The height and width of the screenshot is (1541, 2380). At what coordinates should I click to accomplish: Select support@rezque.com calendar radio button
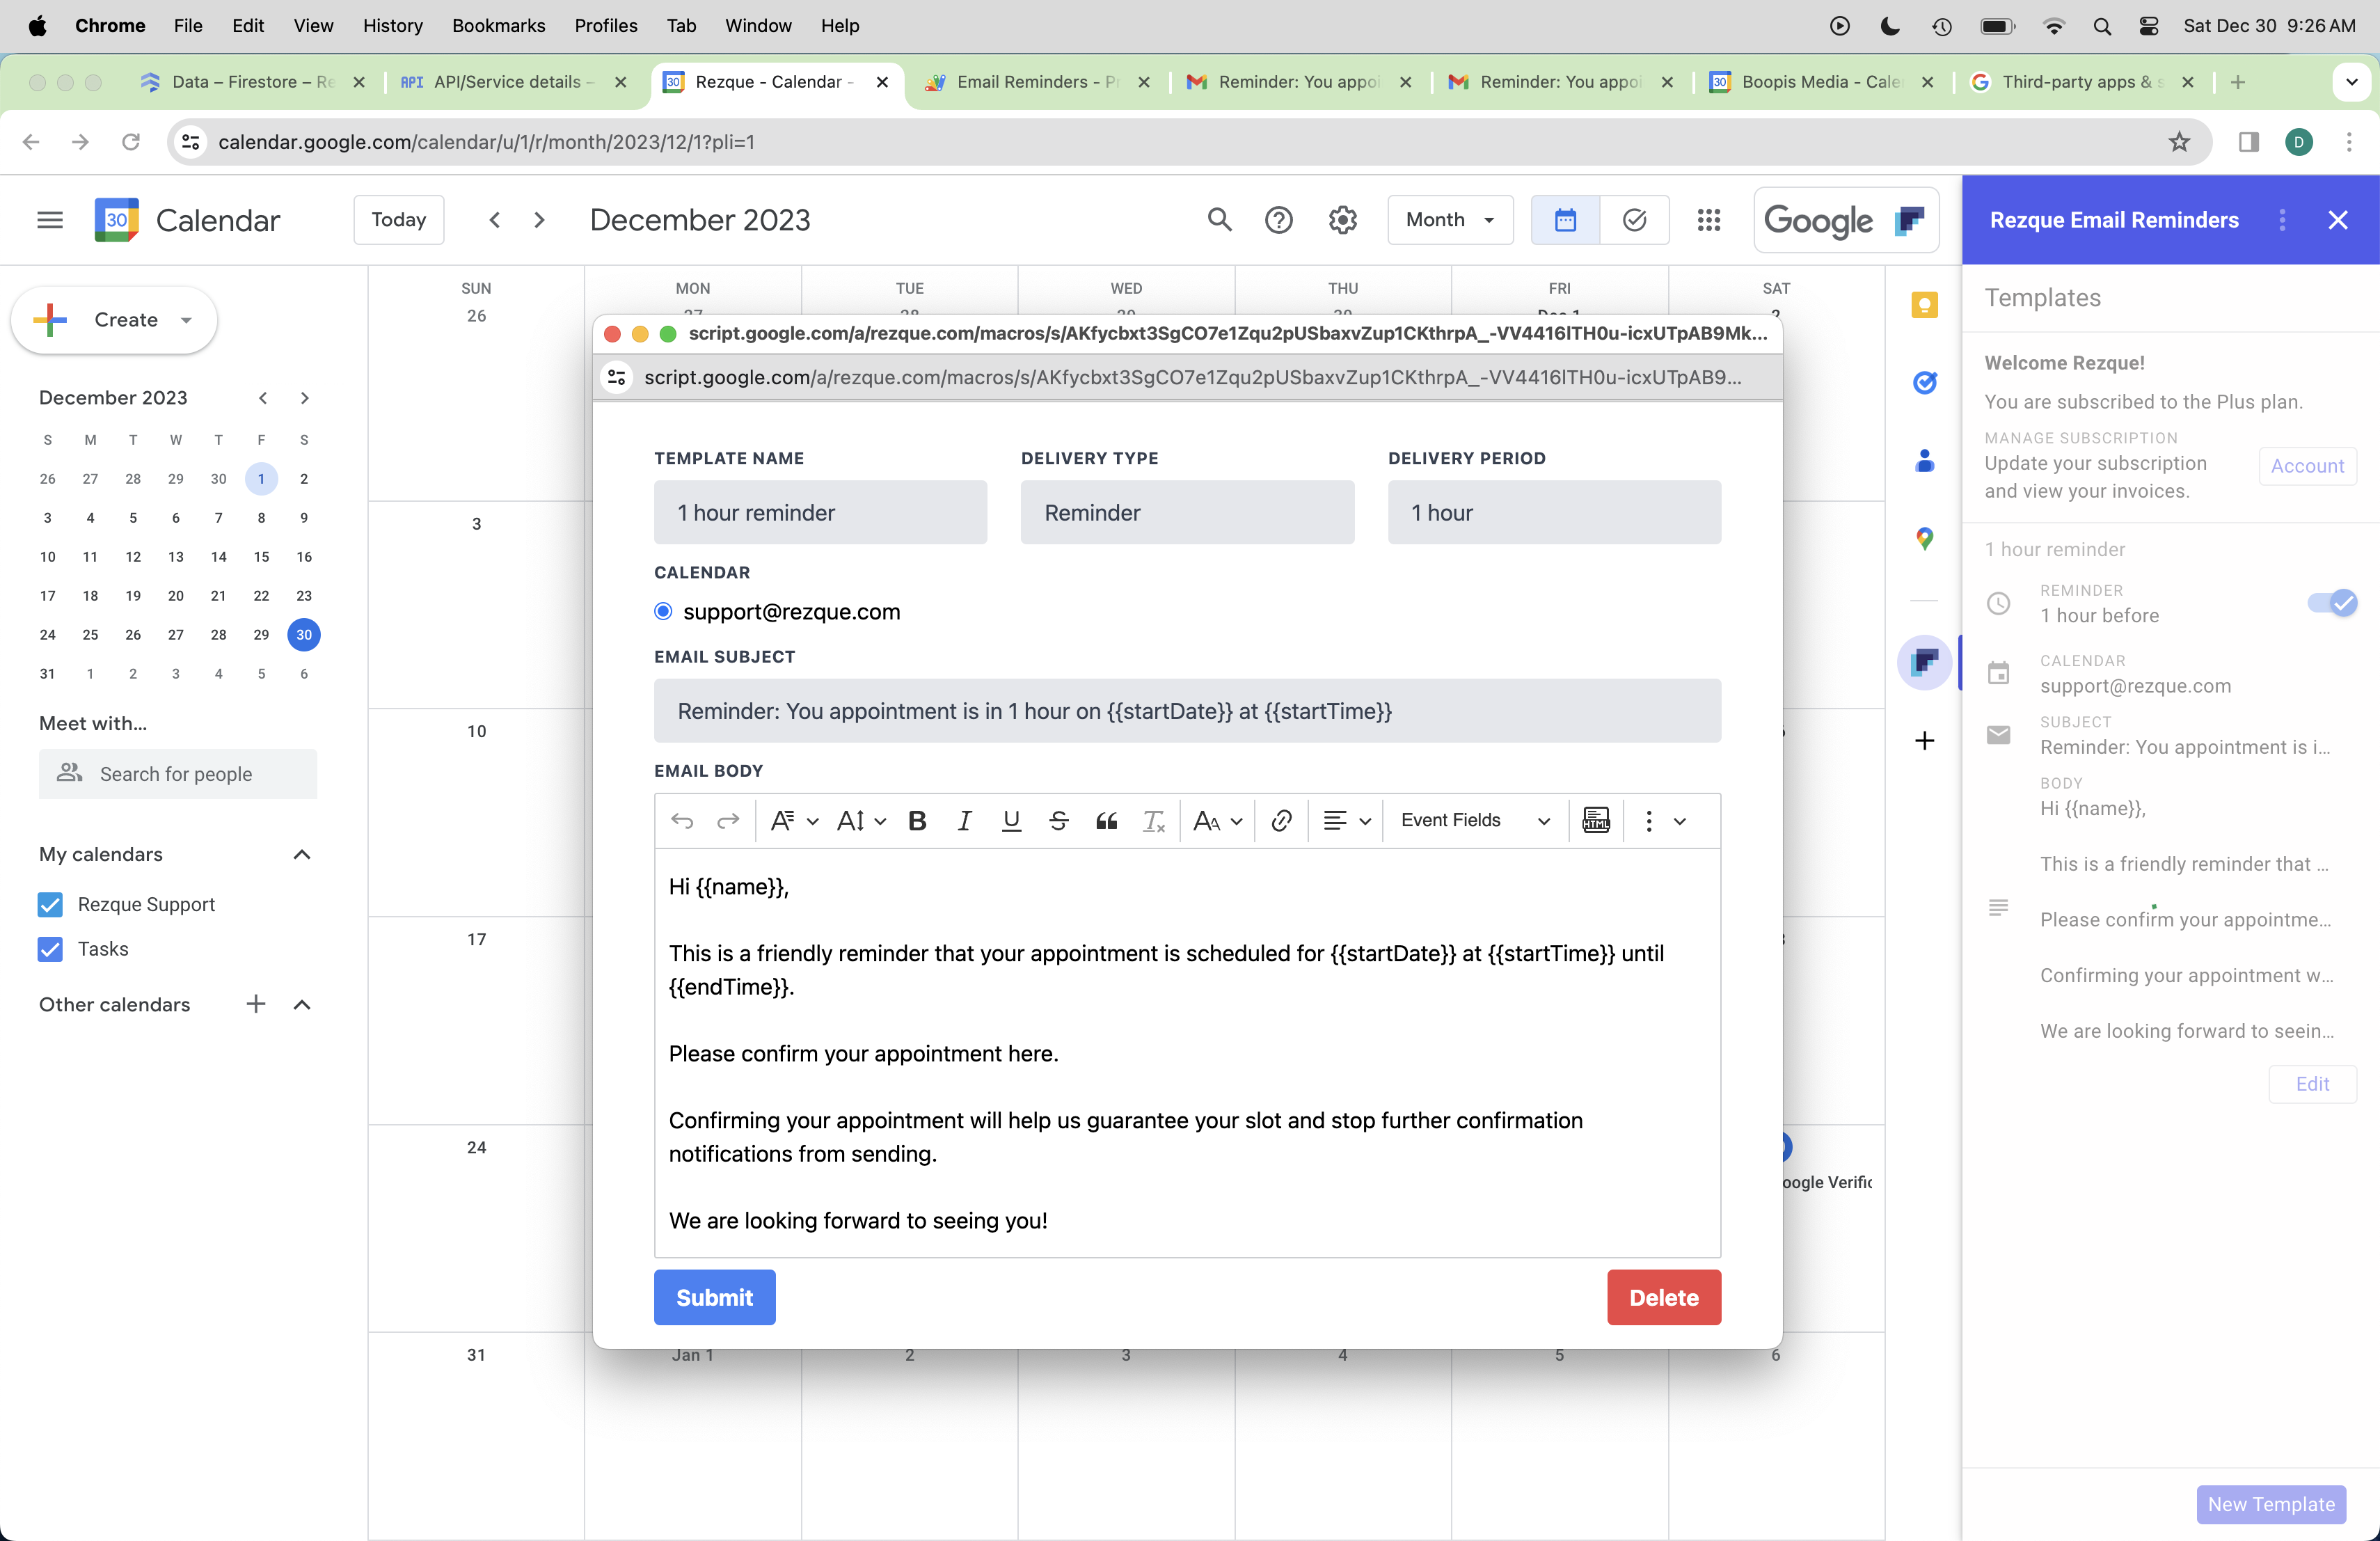tap(663, 611)
